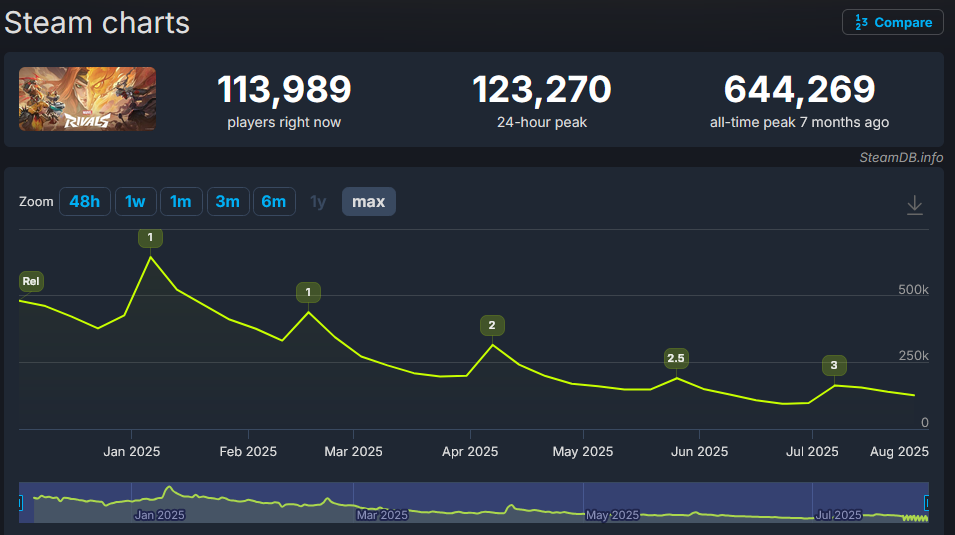Select the max zoom range
955x535 pixels.
point(368,202)
